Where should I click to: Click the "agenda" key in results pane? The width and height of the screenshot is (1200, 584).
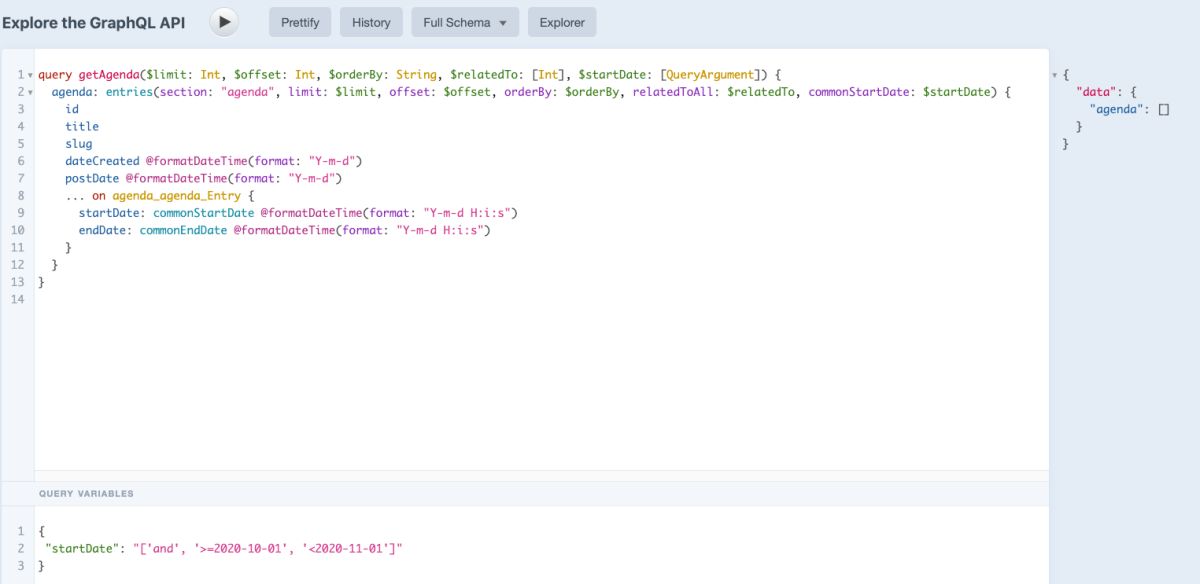click(1115, 109)
